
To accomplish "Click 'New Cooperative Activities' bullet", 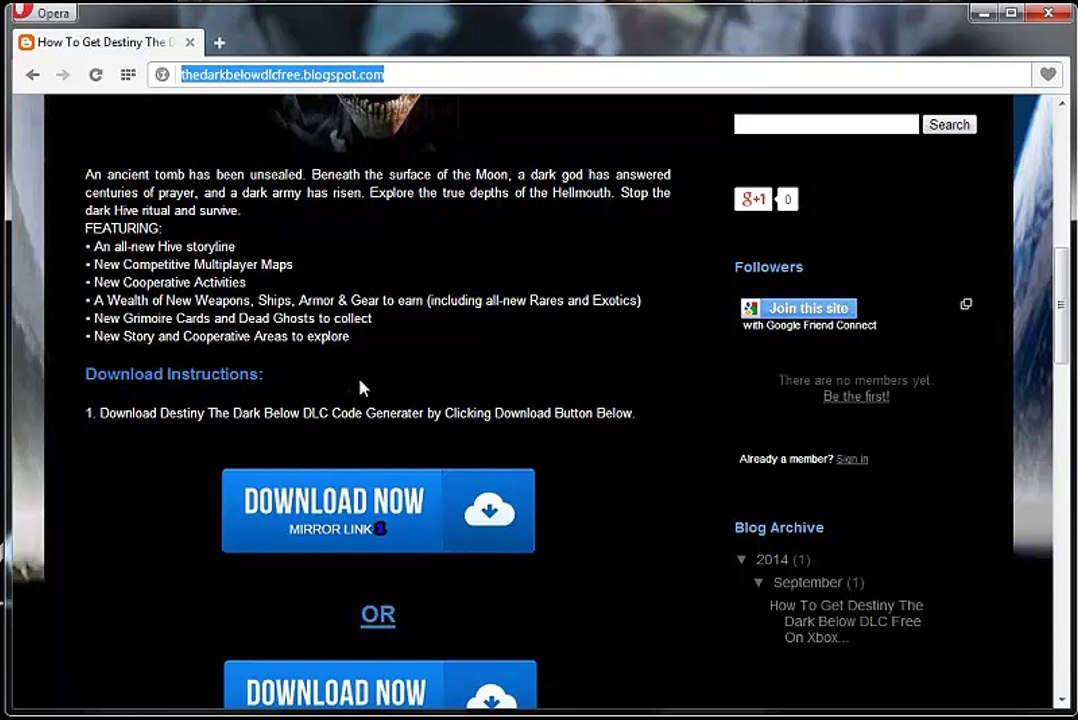I will pos(166,283).
